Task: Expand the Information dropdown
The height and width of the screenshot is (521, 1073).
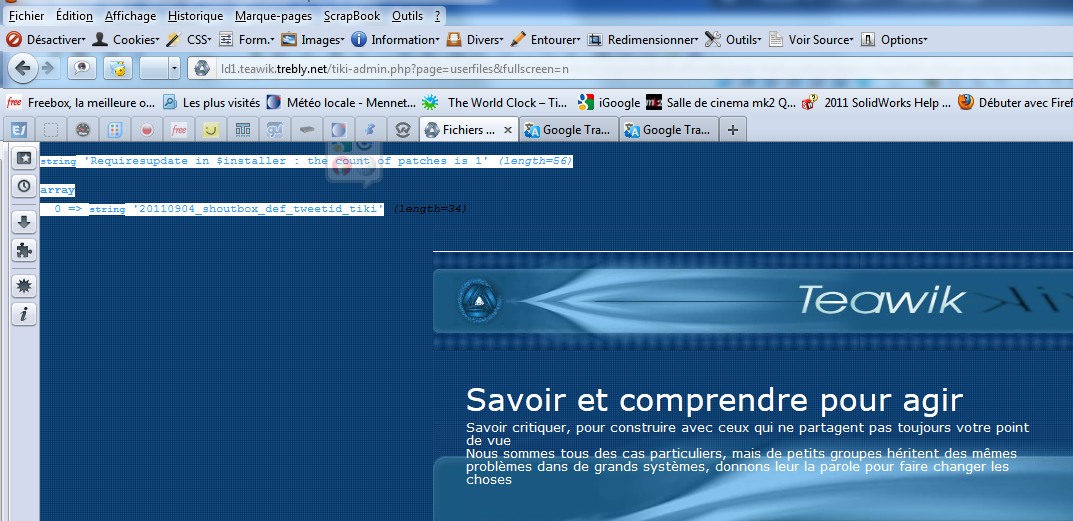Action: [395, 40]
